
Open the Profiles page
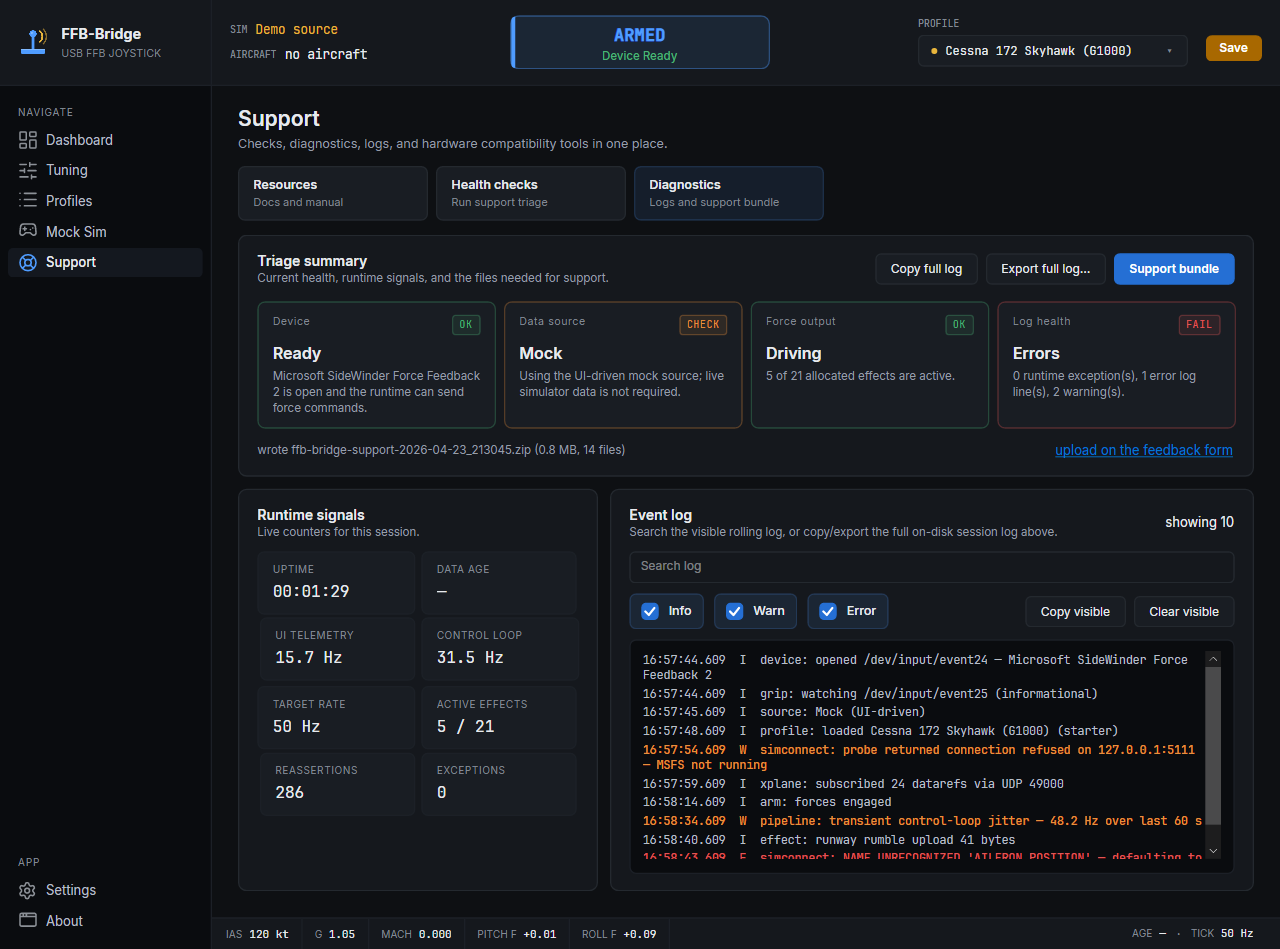[x=105, y=201]
